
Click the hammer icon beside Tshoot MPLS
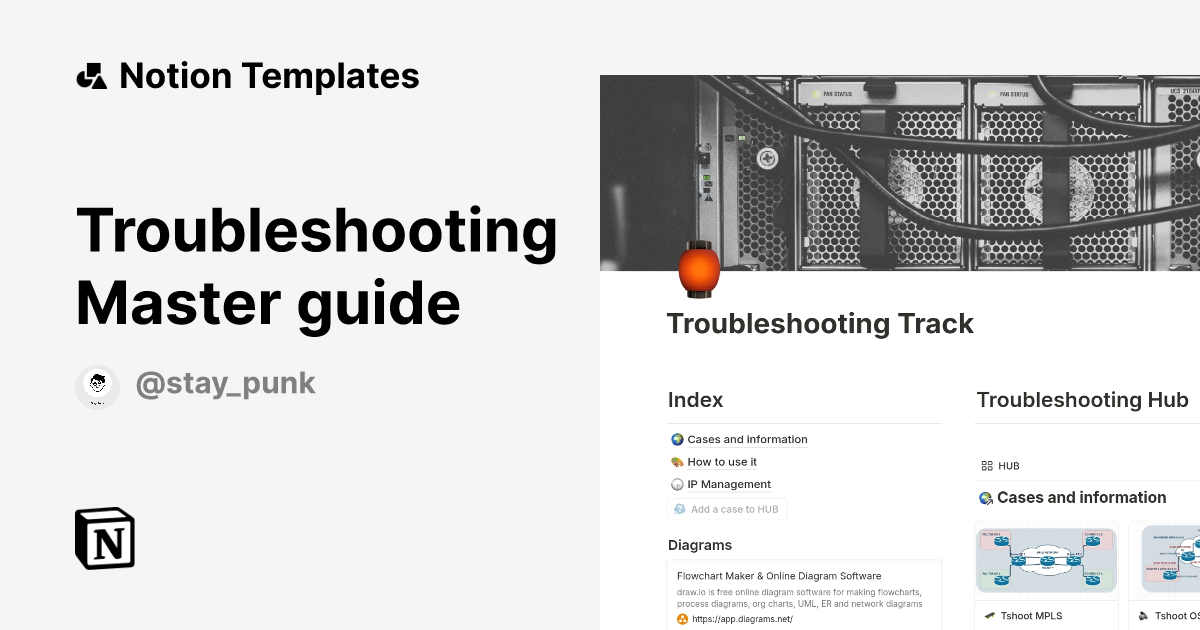point(991,615)
